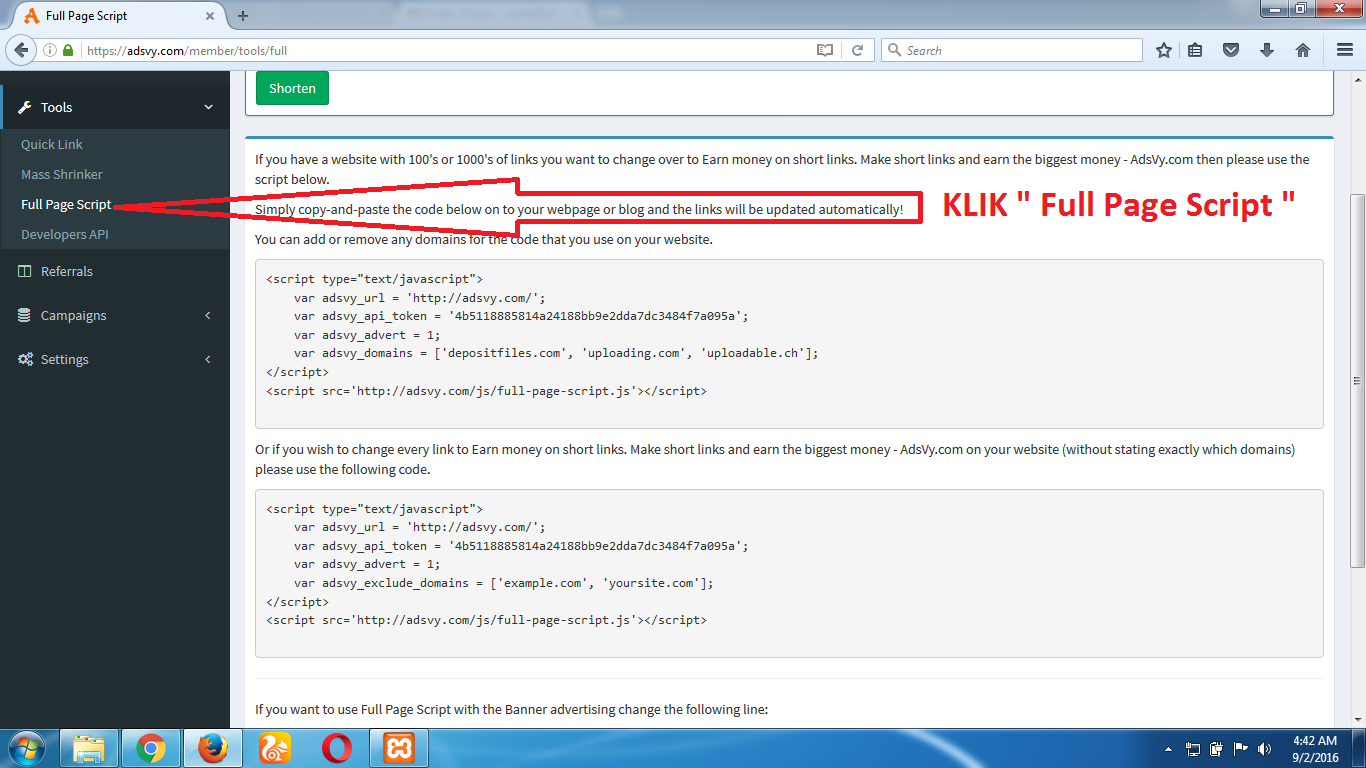Bookmark this page with star icon
1366x768 pixels.
pos(1164,50)
